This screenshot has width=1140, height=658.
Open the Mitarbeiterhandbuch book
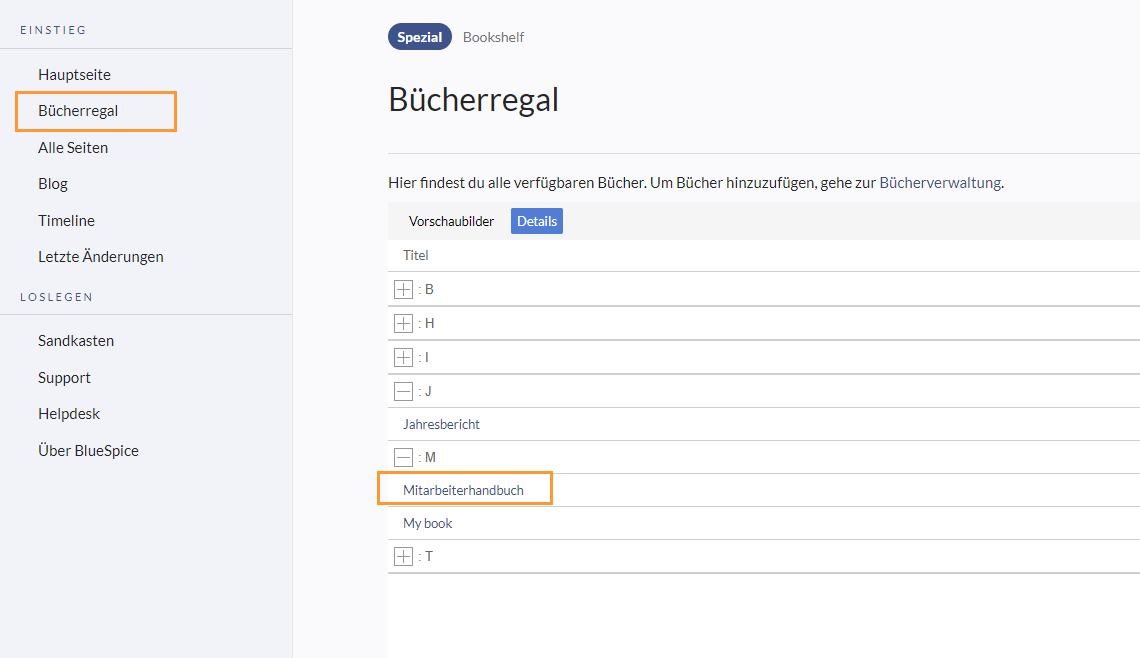(x=463, y=490)
